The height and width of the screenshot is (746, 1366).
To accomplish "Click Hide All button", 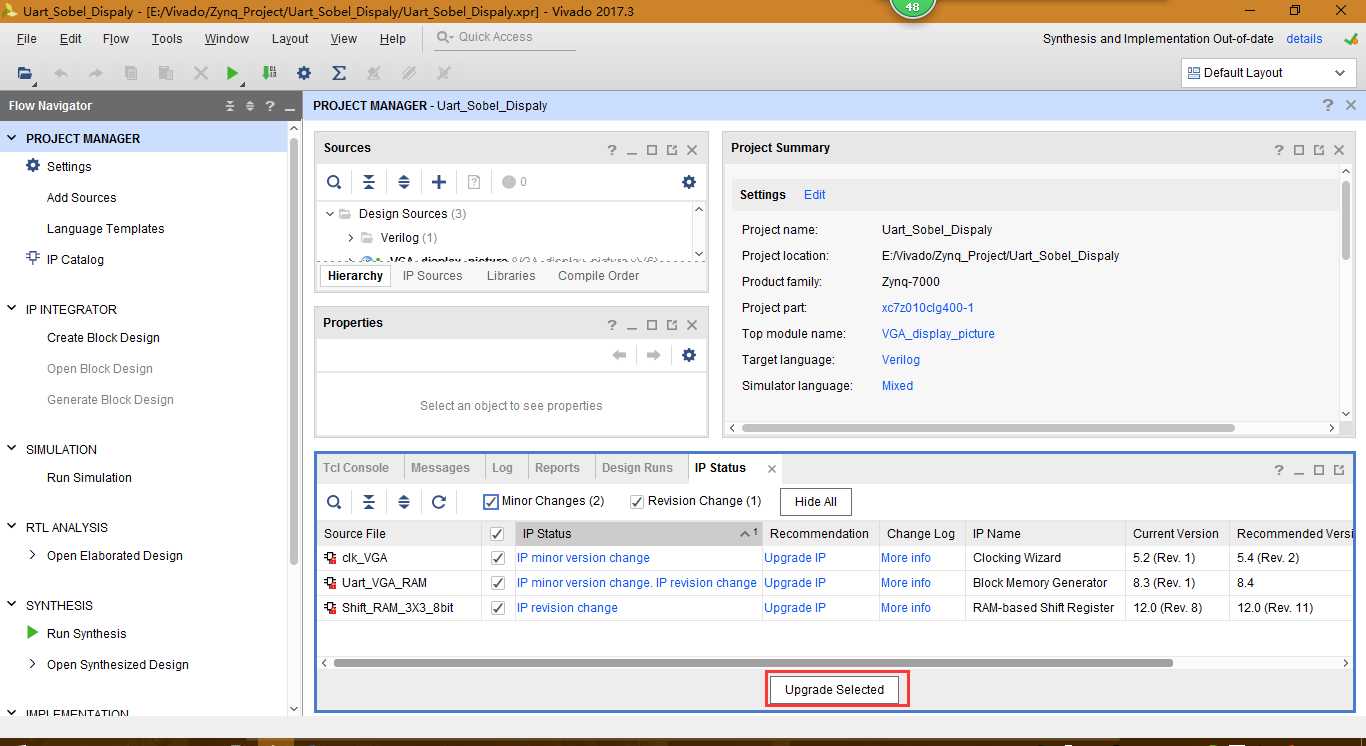I will click(x=816, y=502).
